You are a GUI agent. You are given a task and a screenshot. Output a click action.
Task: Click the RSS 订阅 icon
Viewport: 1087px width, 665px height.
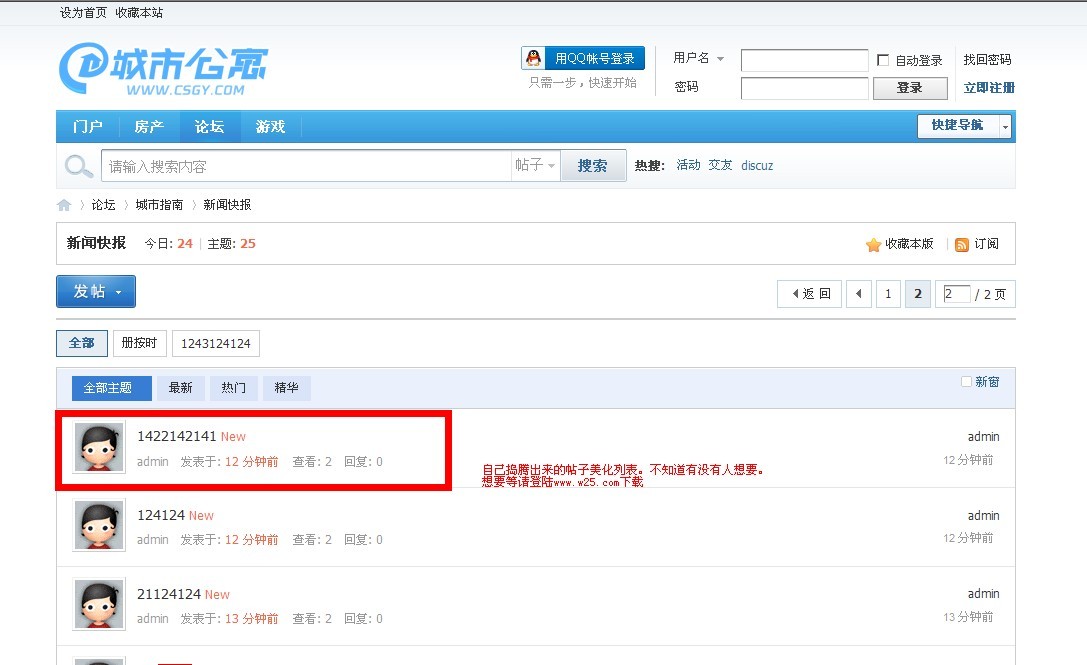[962, 244]
